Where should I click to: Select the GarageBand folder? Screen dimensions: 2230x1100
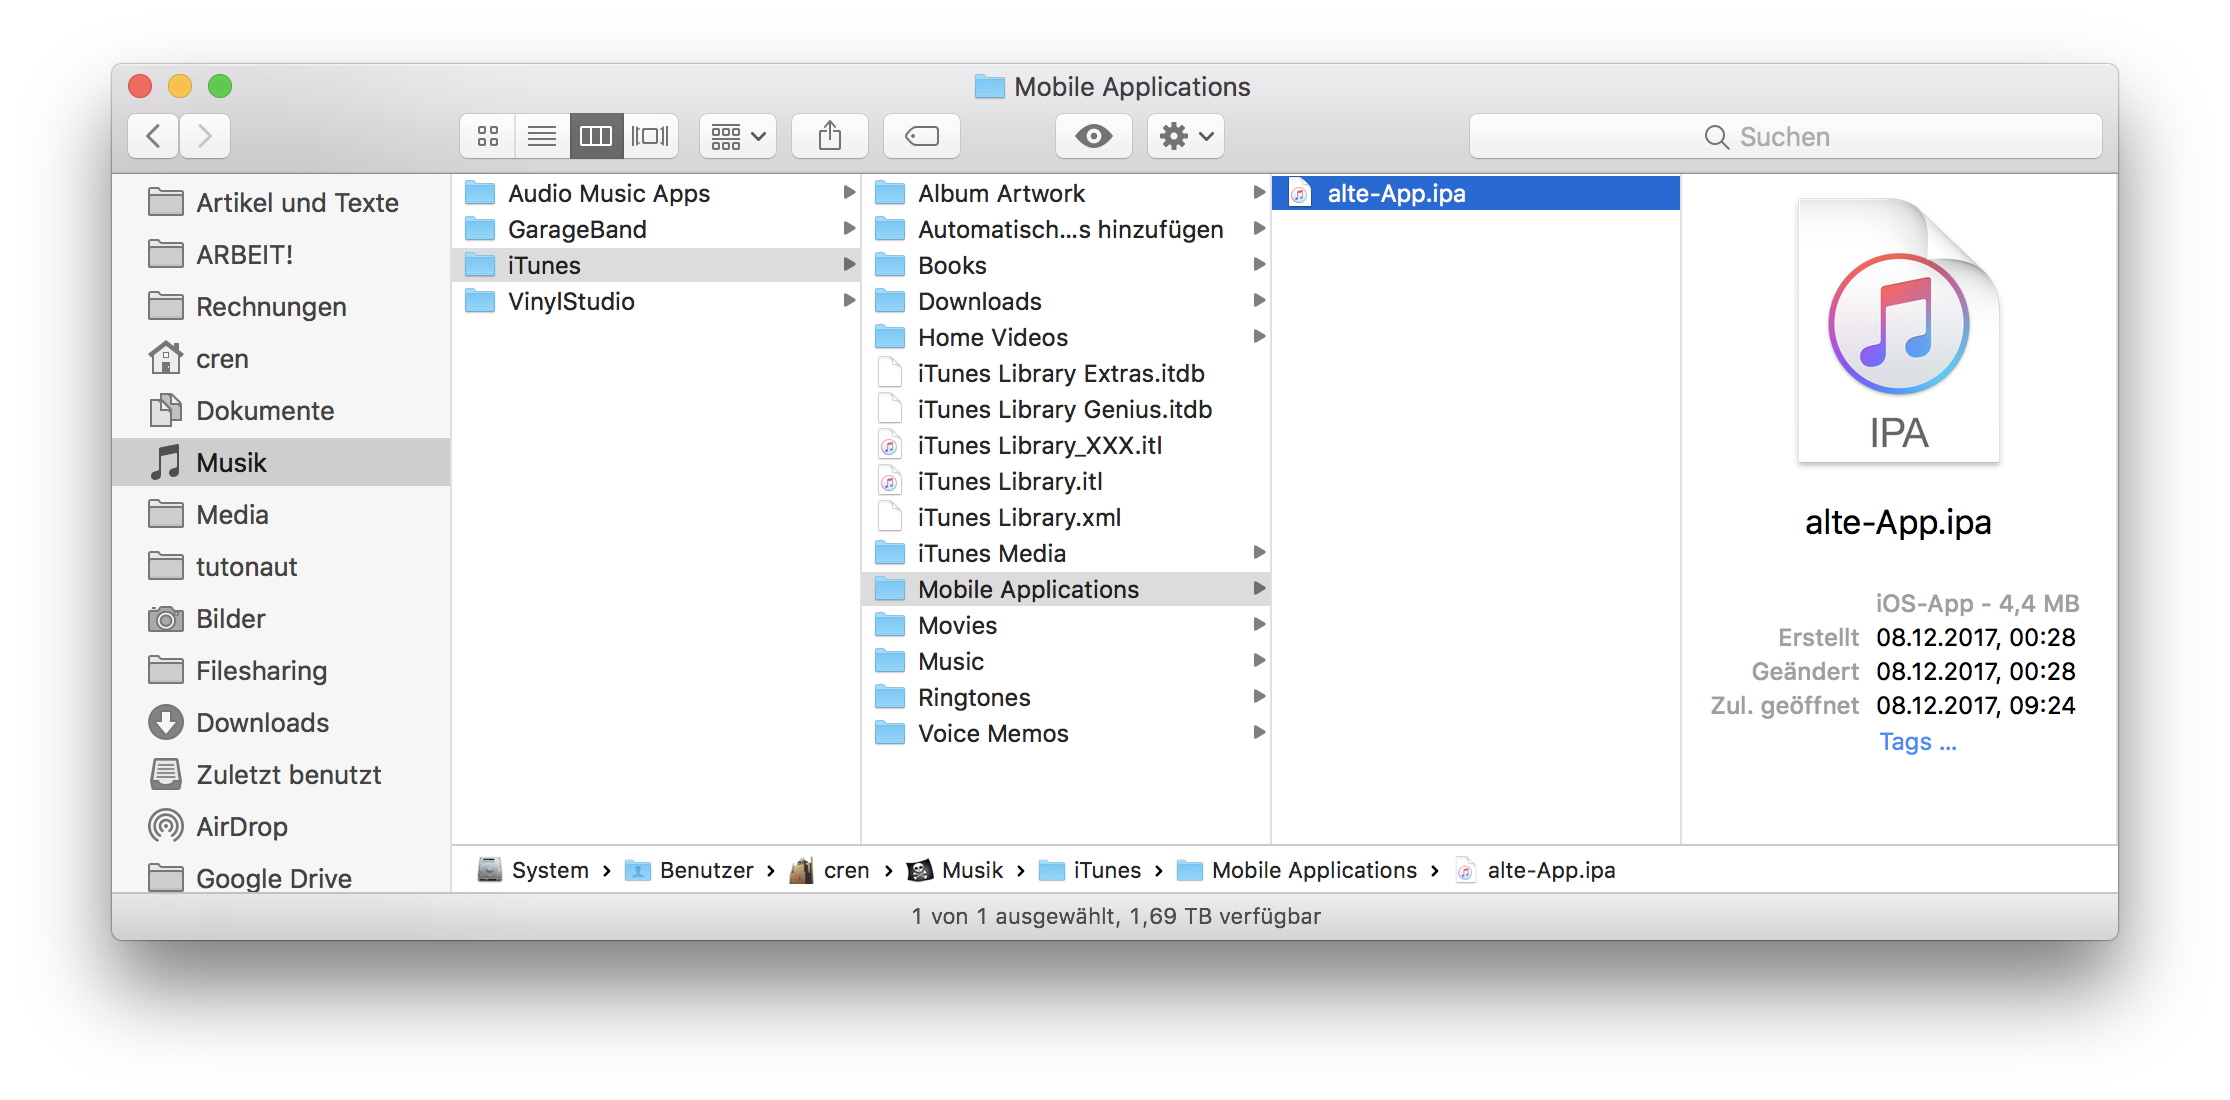576,229
